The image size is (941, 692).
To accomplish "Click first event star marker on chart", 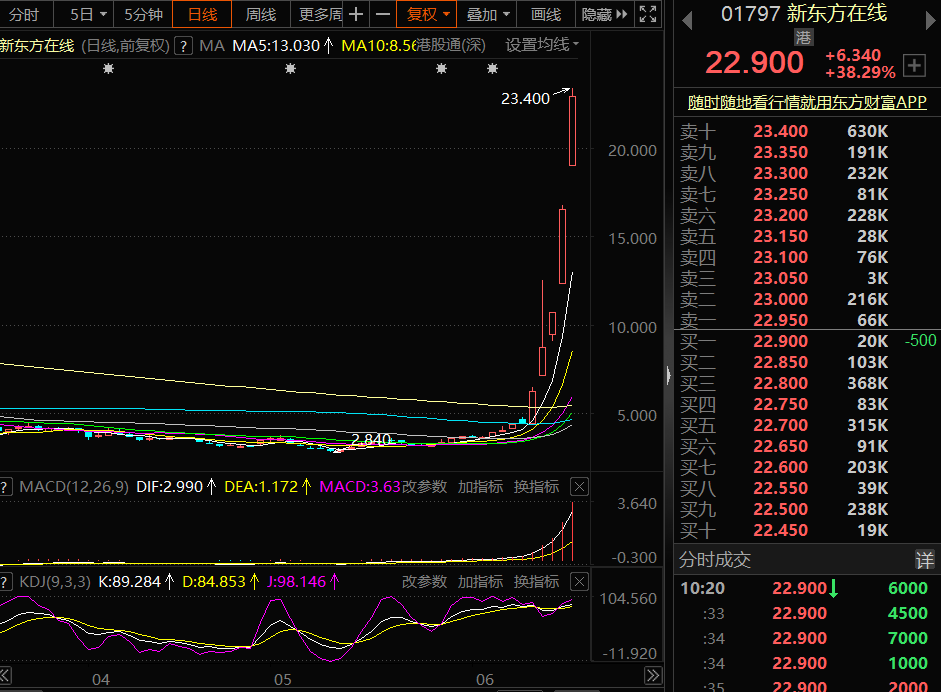I will point(109,69).
